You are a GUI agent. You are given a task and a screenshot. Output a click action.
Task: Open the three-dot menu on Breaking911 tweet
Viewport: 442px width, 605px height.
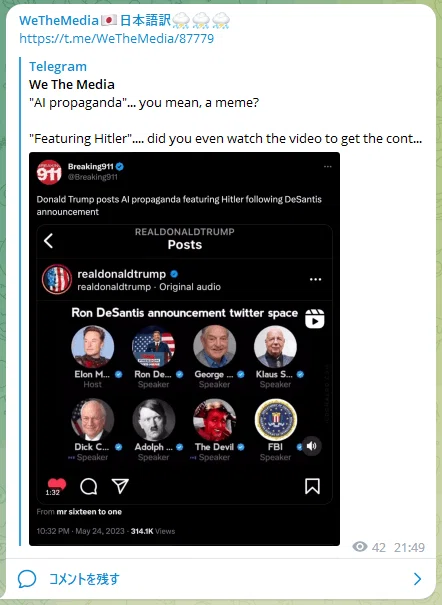[327, 166]
